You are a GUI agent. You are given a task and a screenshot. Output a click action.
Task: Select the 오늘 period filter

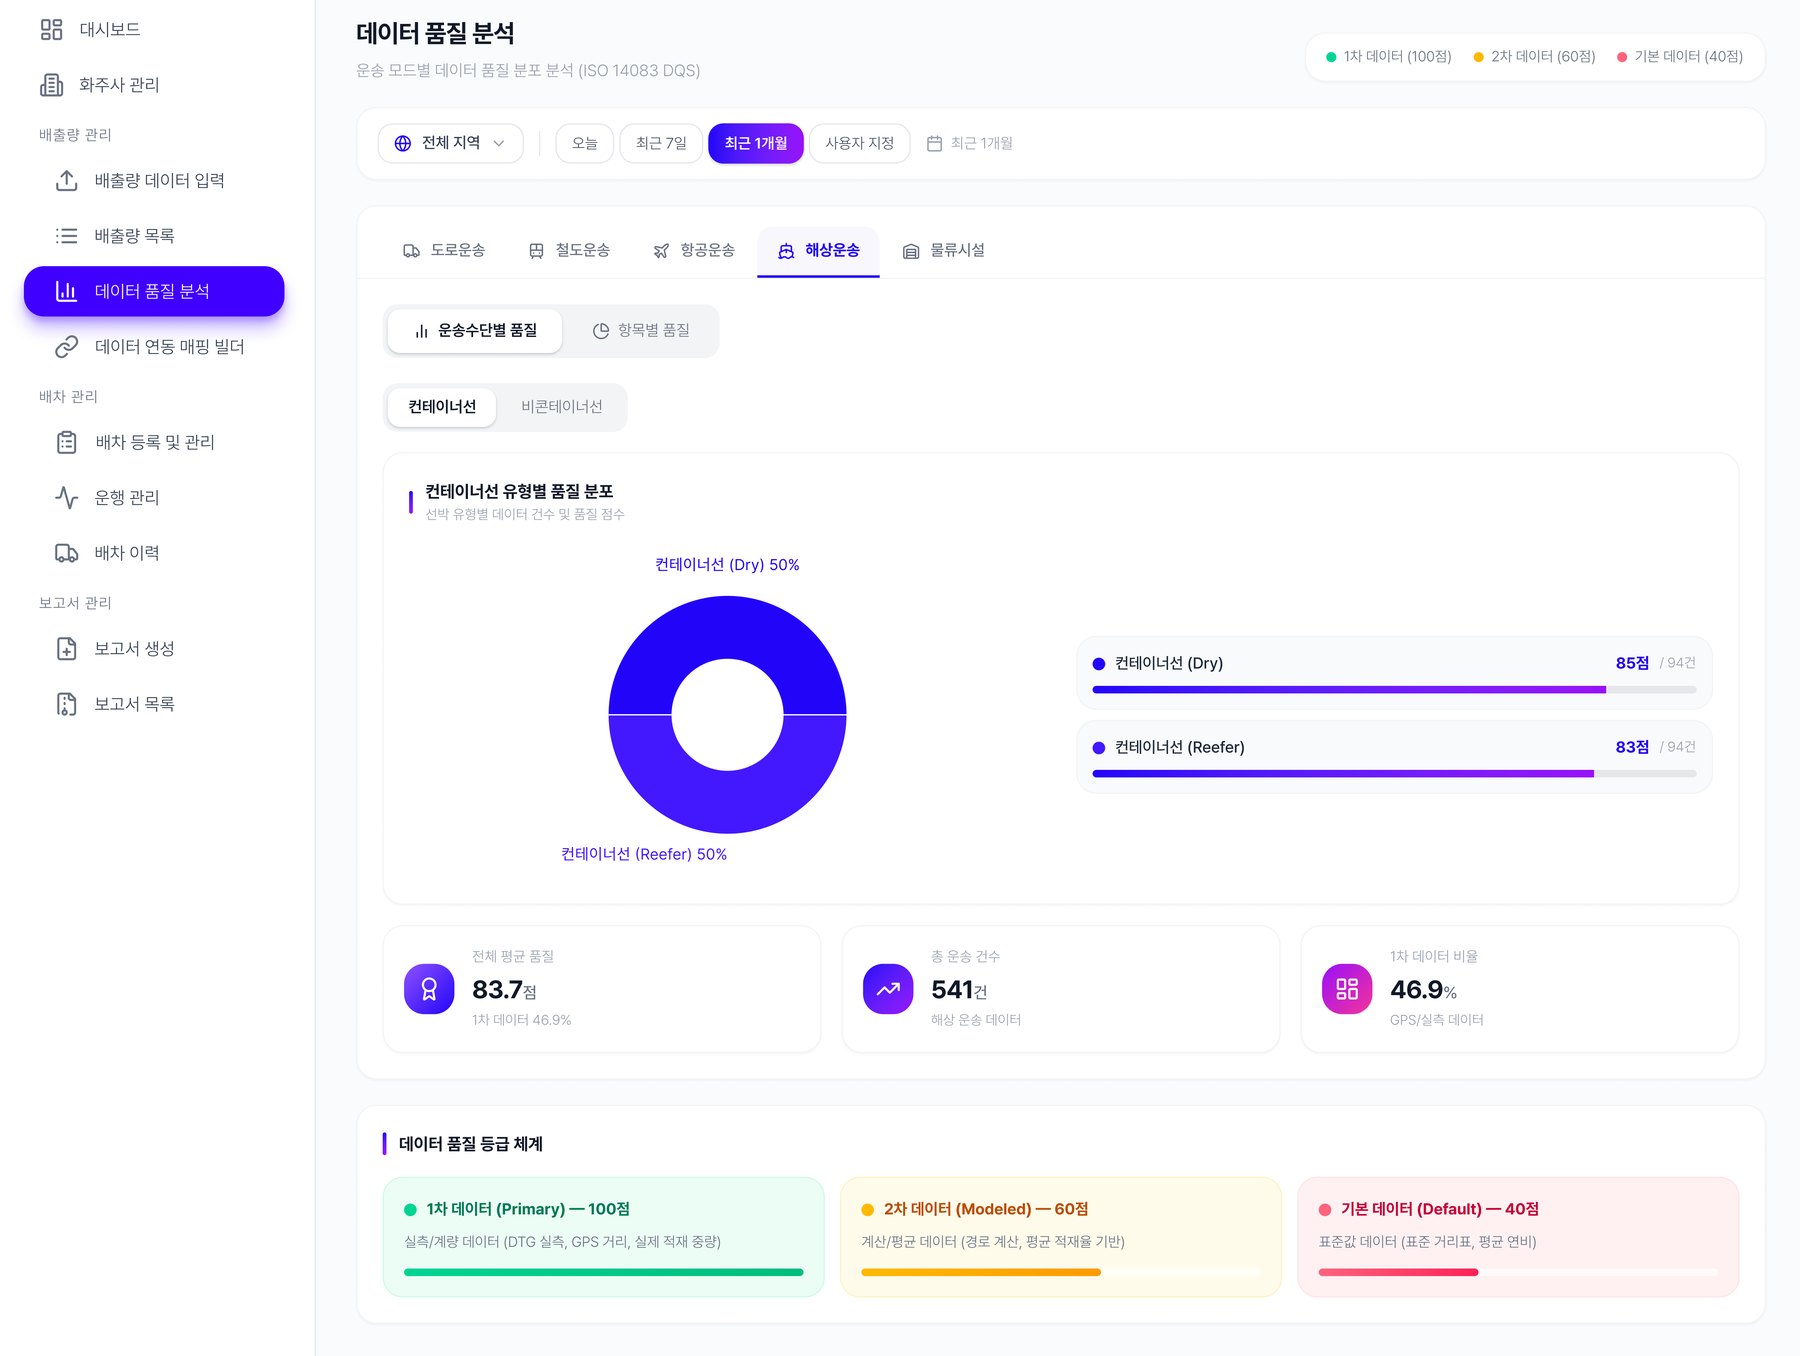coord(584,144)
